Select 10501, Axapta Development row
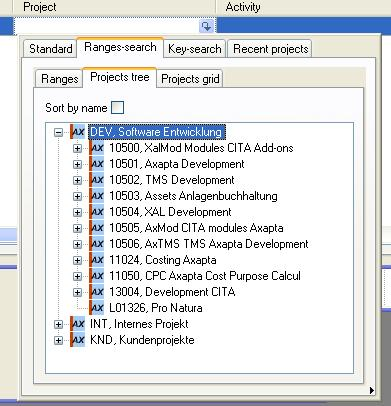391x406 pixels. tap(177, 164)
